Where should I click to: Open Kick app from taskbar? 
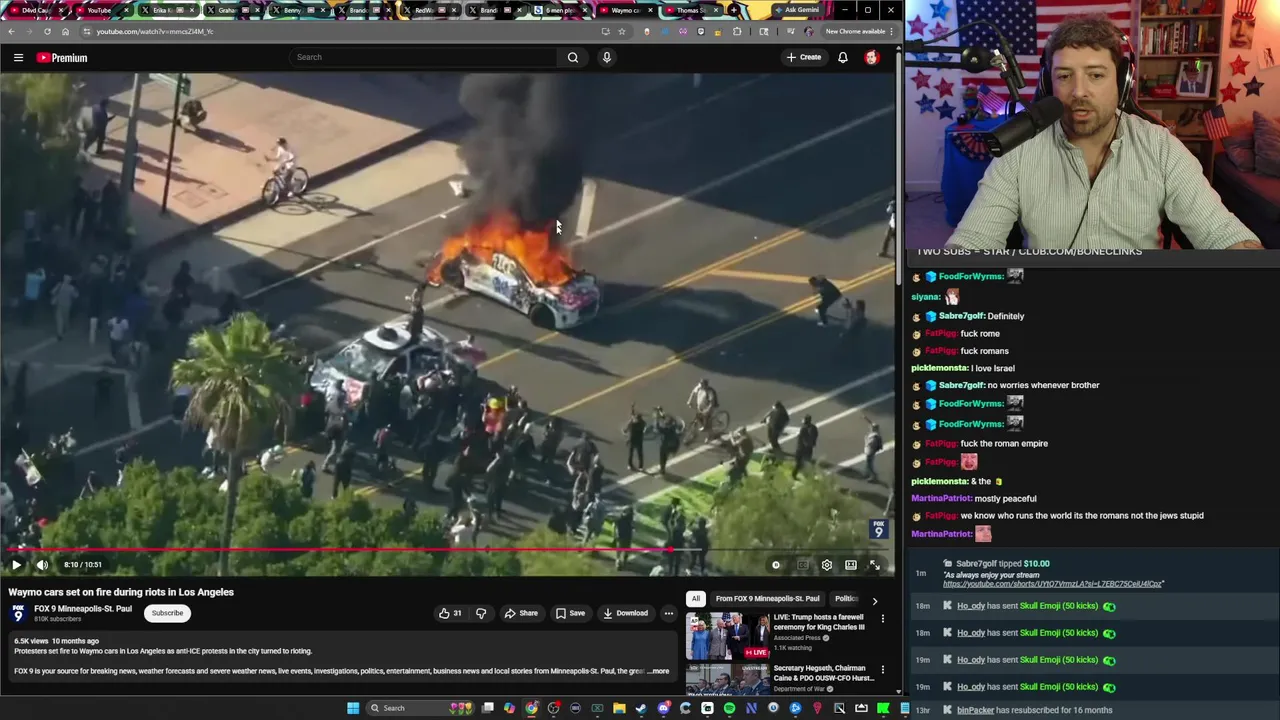click(x=882, y=708)
